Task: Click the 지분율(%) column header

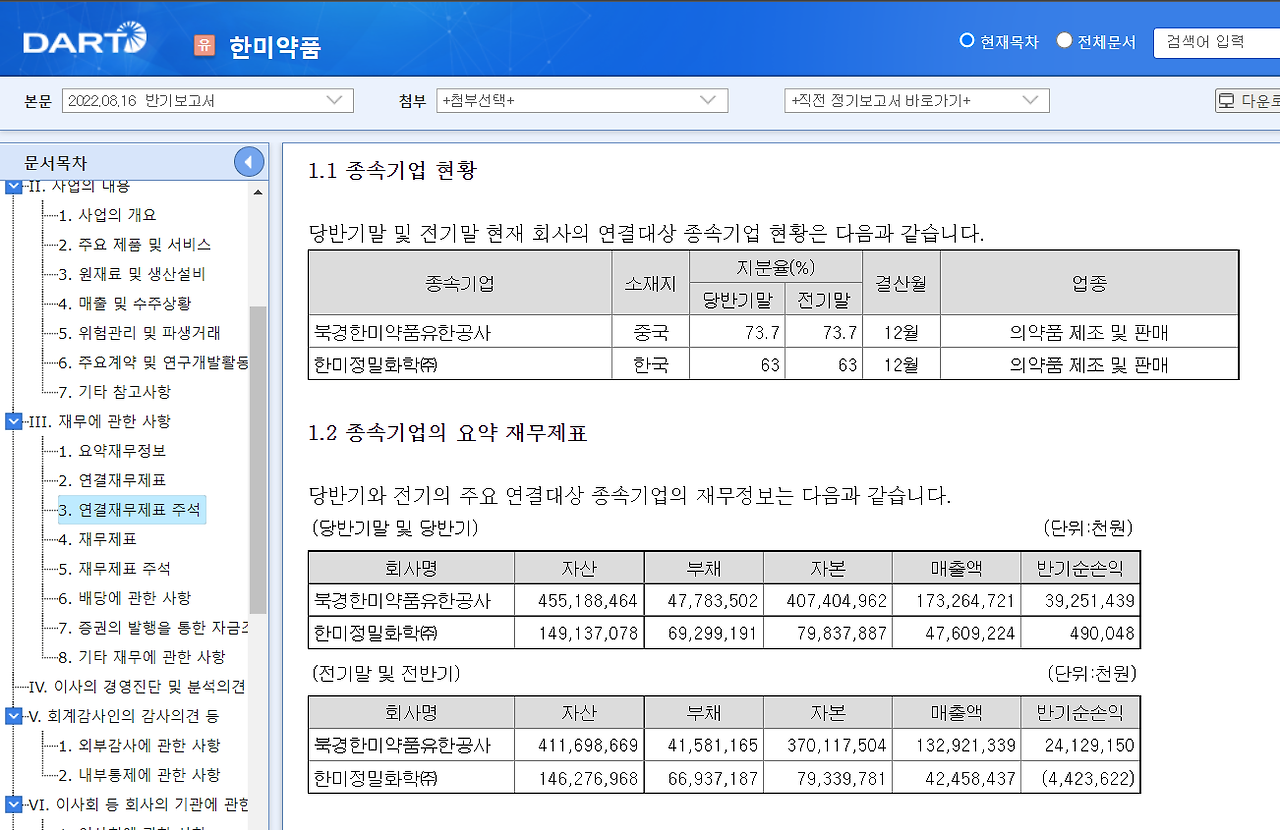Action: pyautogui.click(x=776, y=267)
